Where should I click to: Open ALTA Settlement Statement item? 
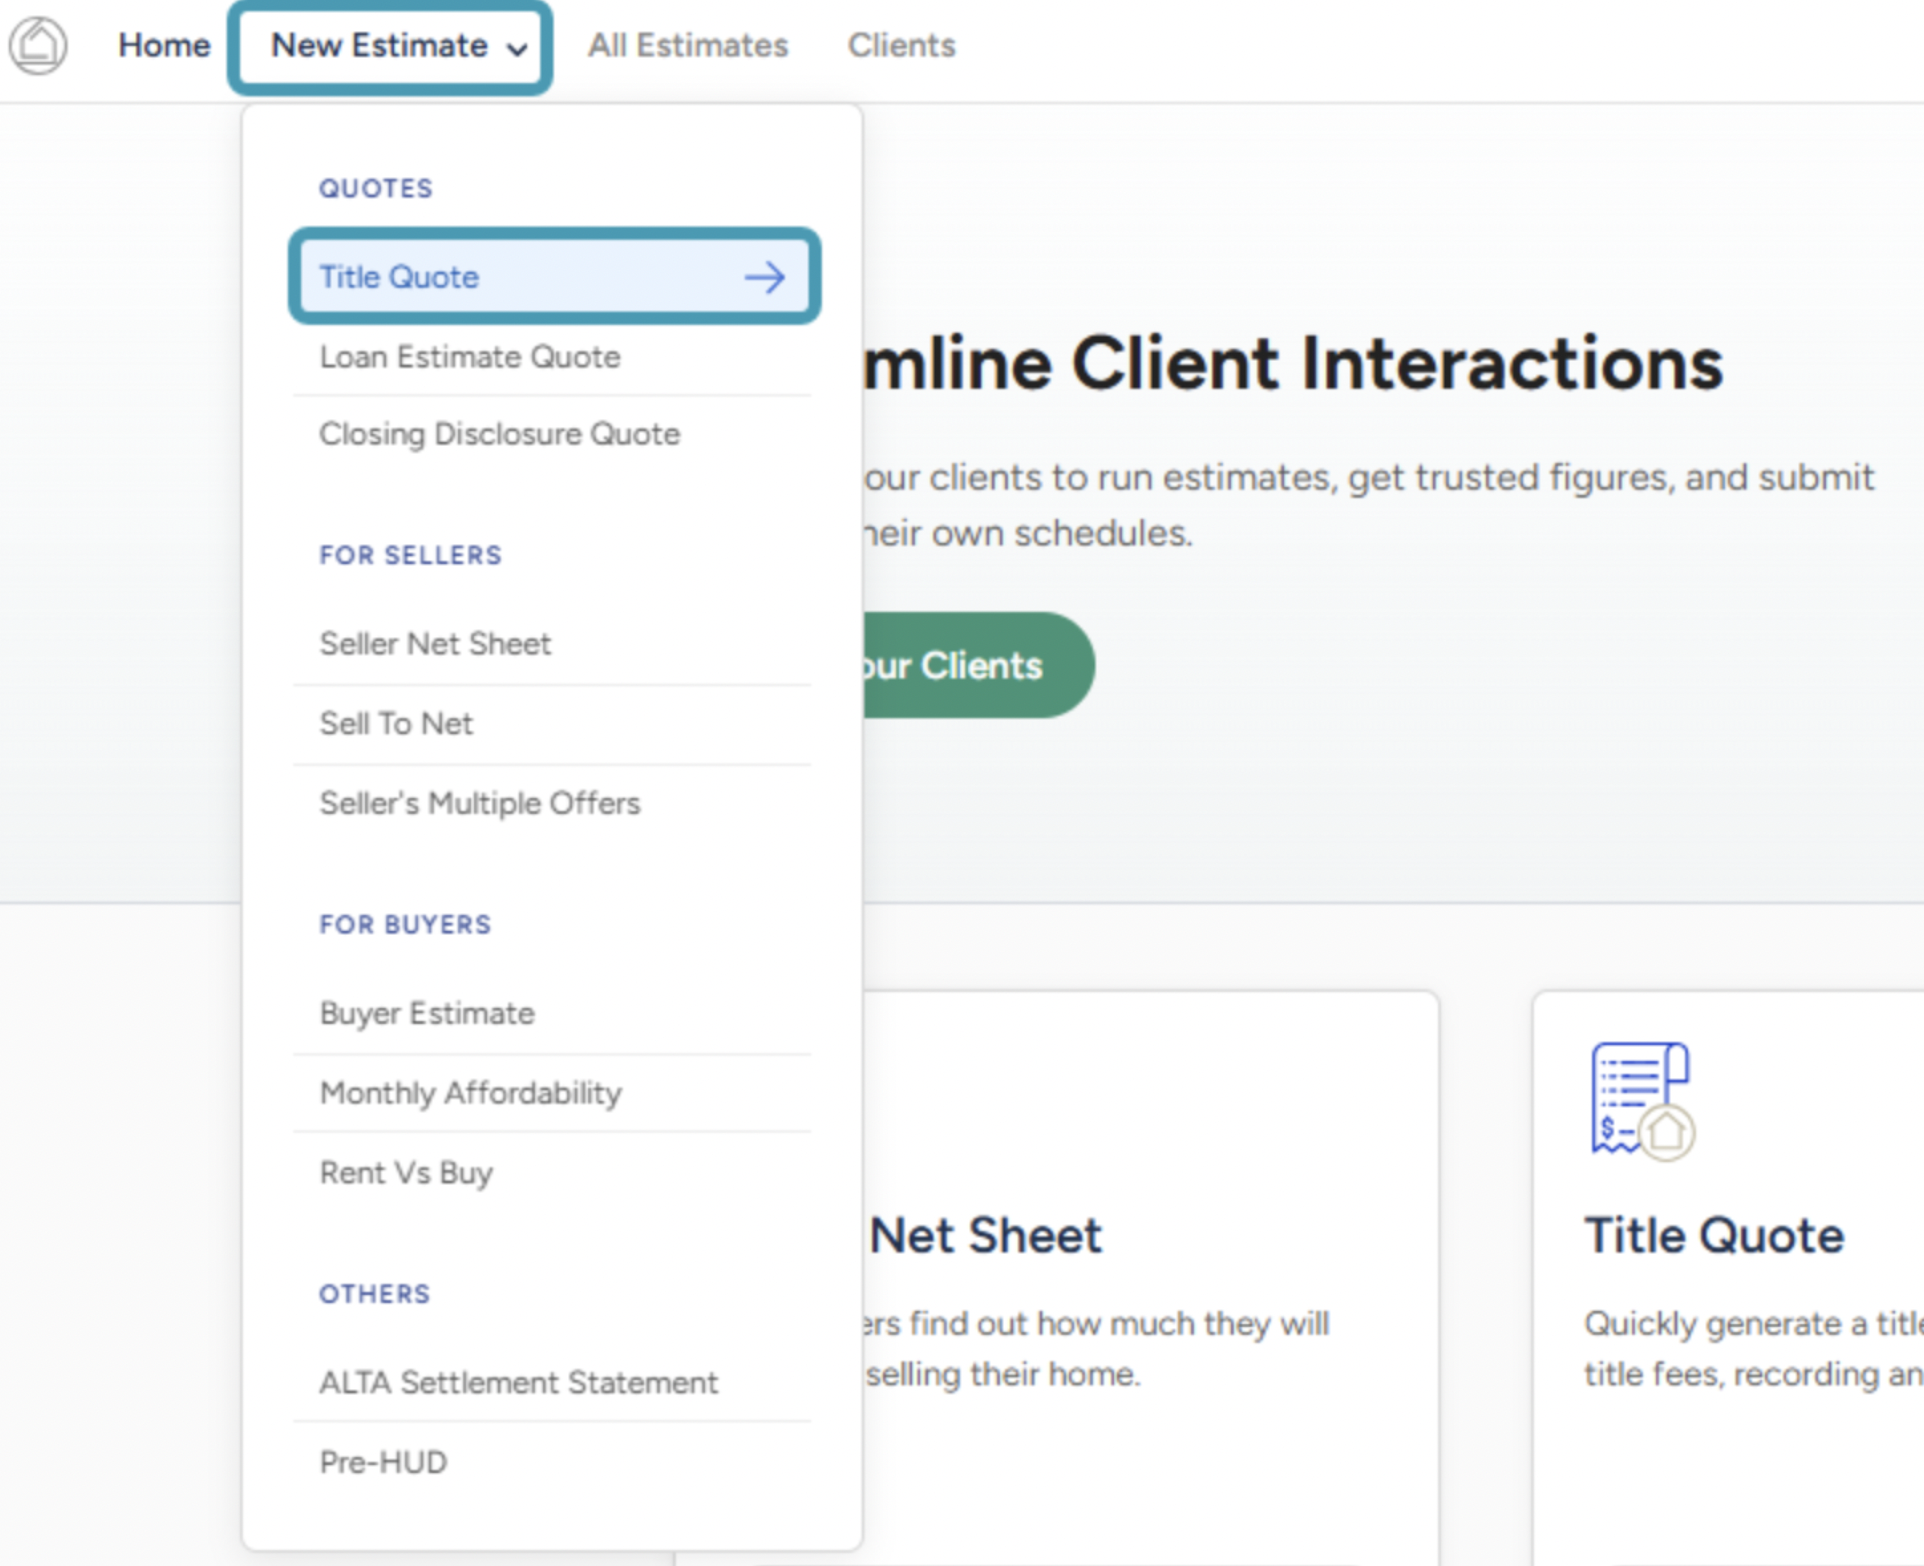518,1382
